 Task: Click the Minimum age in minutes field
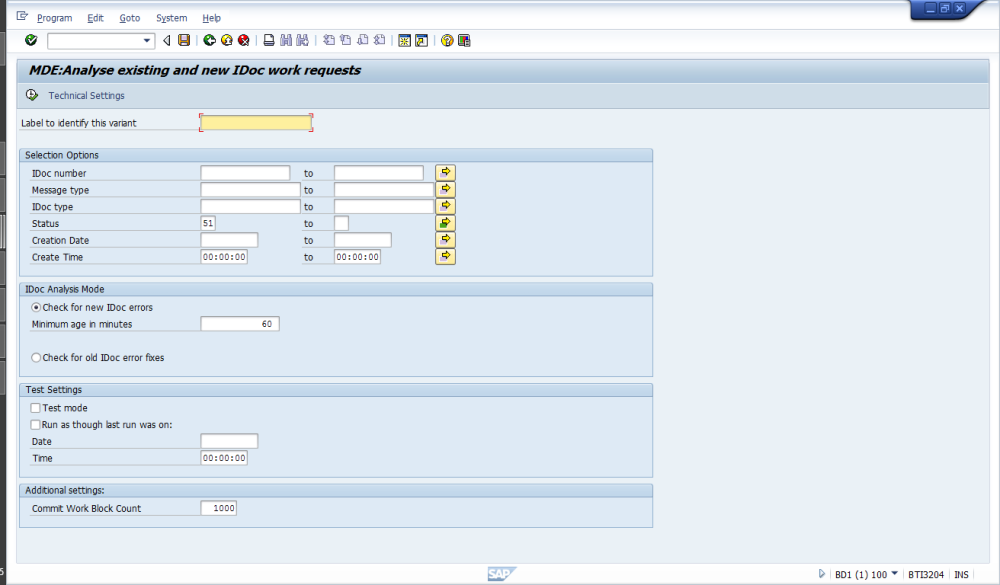[x=240, y=323]
